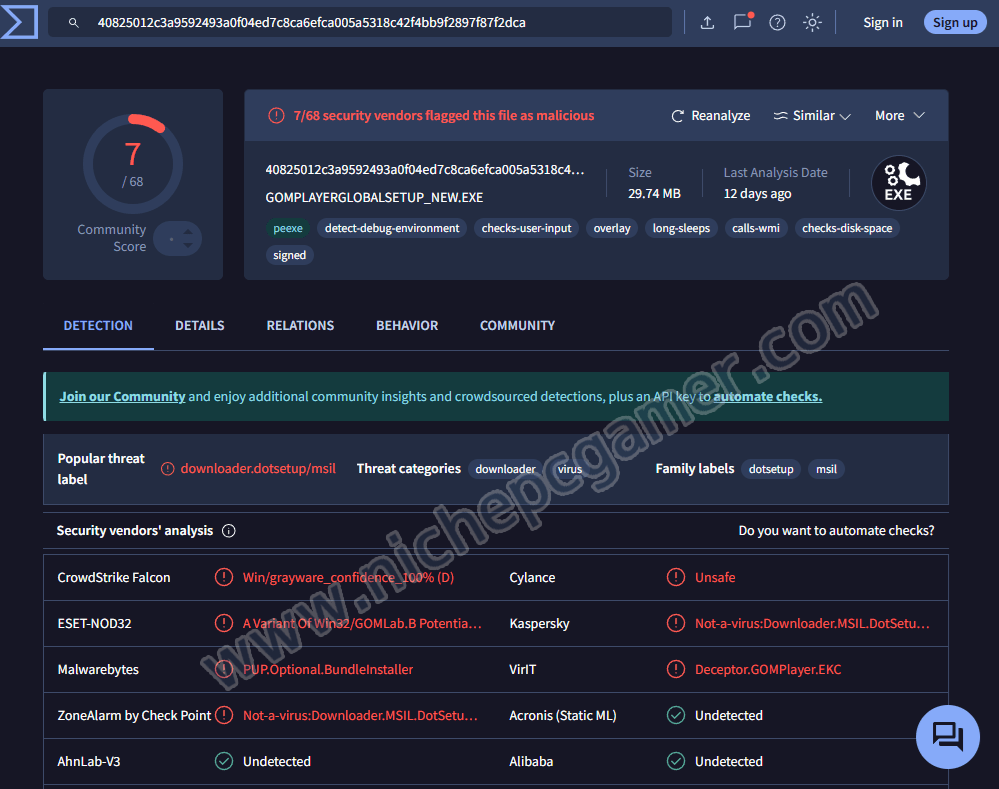Vote down the community score arrow
The image size is (999, 789).
pyautogui.click(x=188, y=245)
